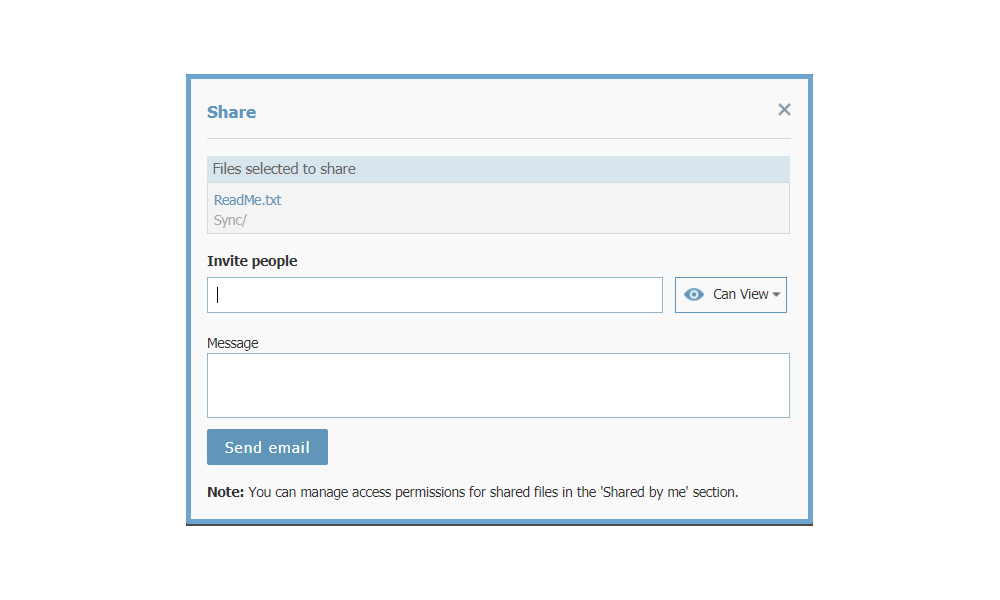Click the divider line under the Share title

click(498, 138)
